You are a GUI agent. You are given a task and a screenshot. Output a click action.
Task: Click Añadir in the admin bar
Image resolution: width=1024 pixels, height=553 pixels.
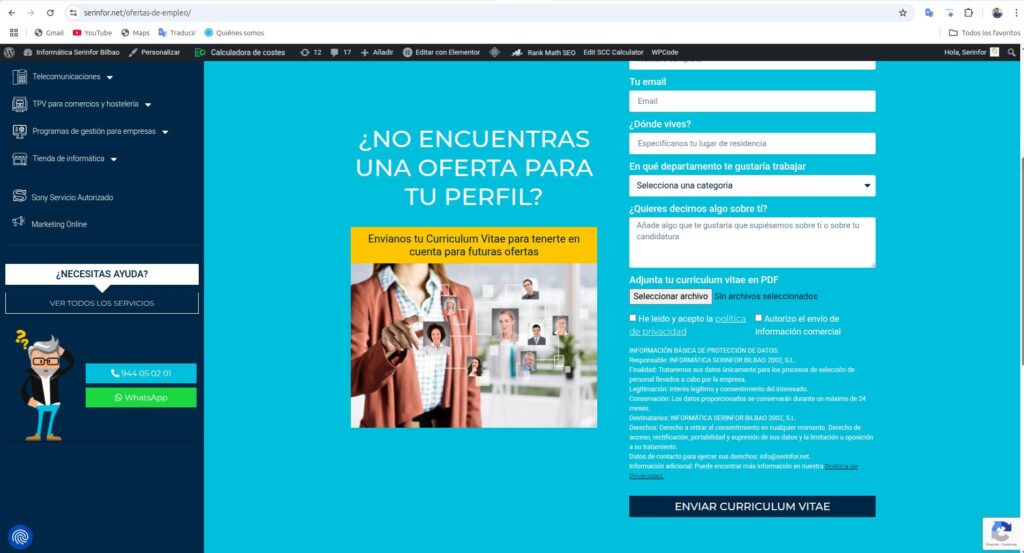point(377,52)
